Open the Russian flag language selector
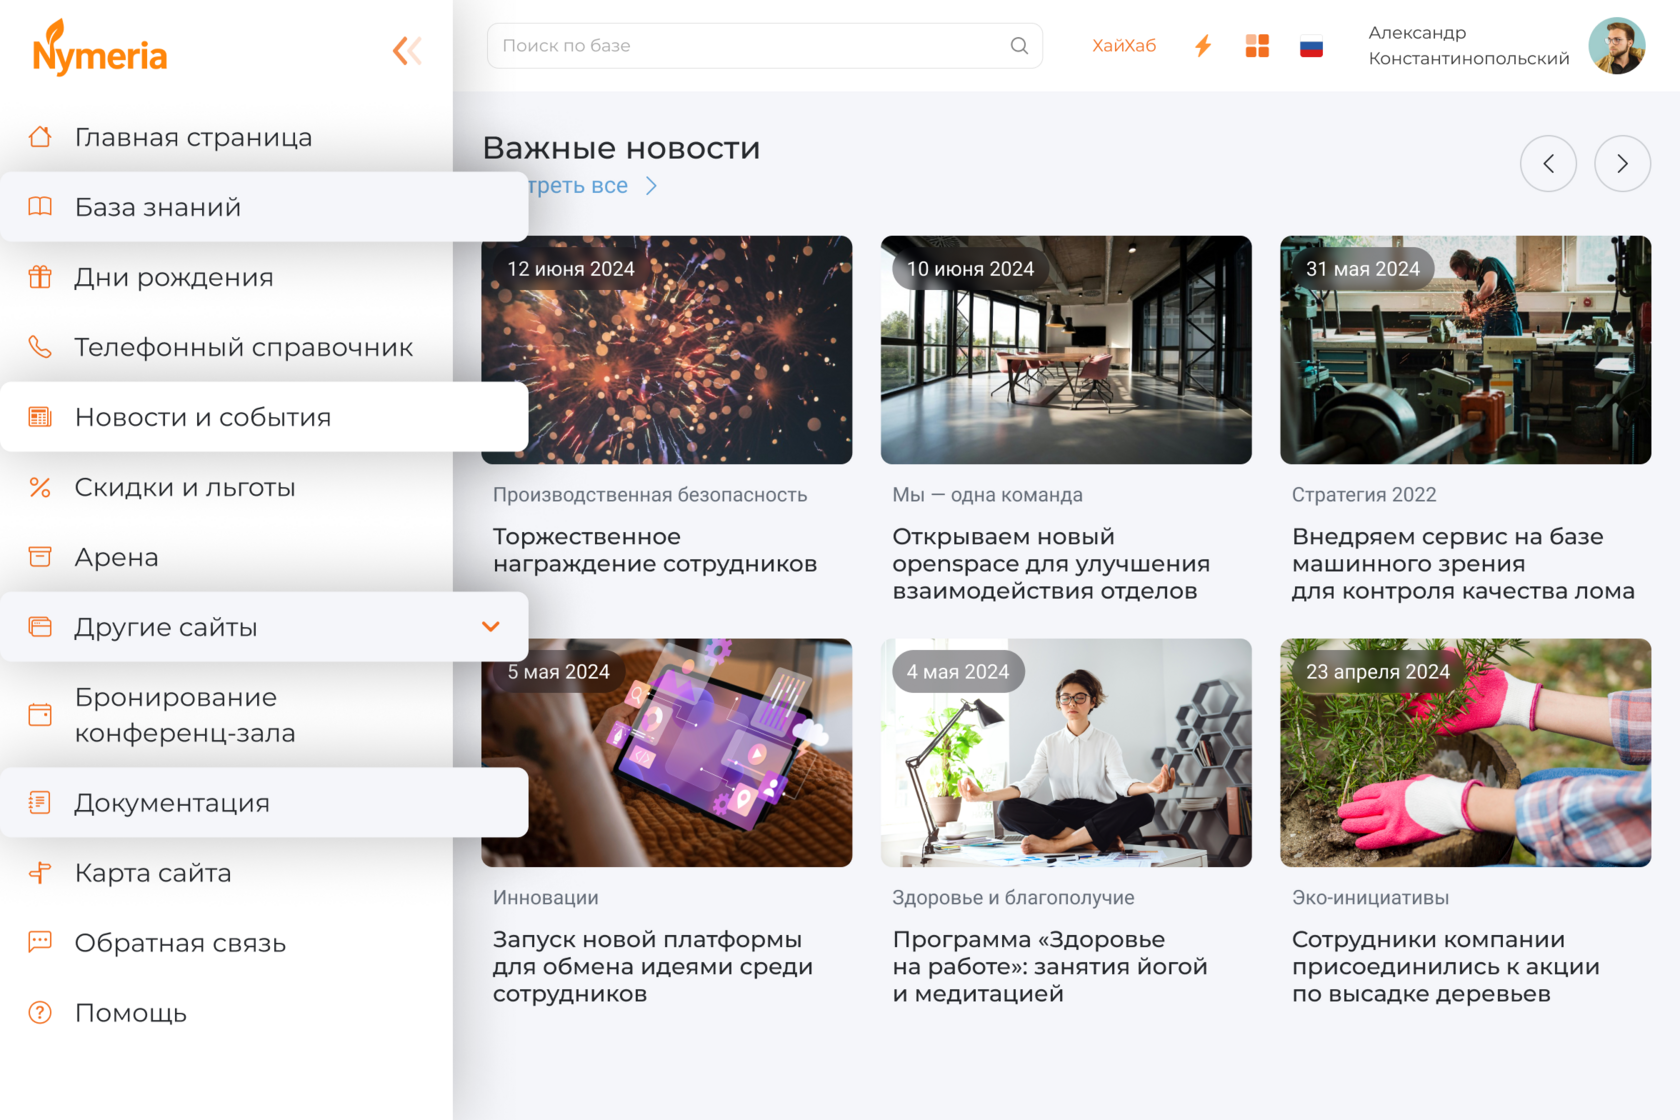The height and width of the screenshot is (1120, 1680). pos(1311,45)
